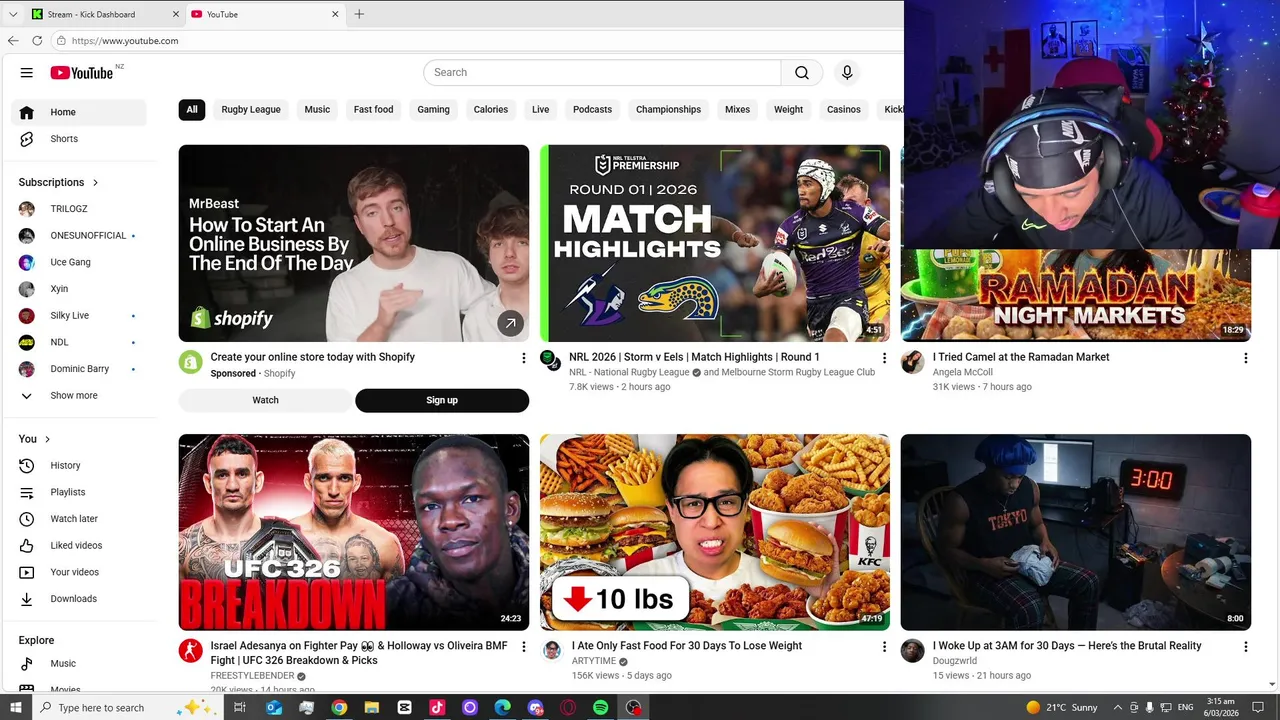Open NDL channel subscription
Screen dimensions: 1280x720
[79, 342]
